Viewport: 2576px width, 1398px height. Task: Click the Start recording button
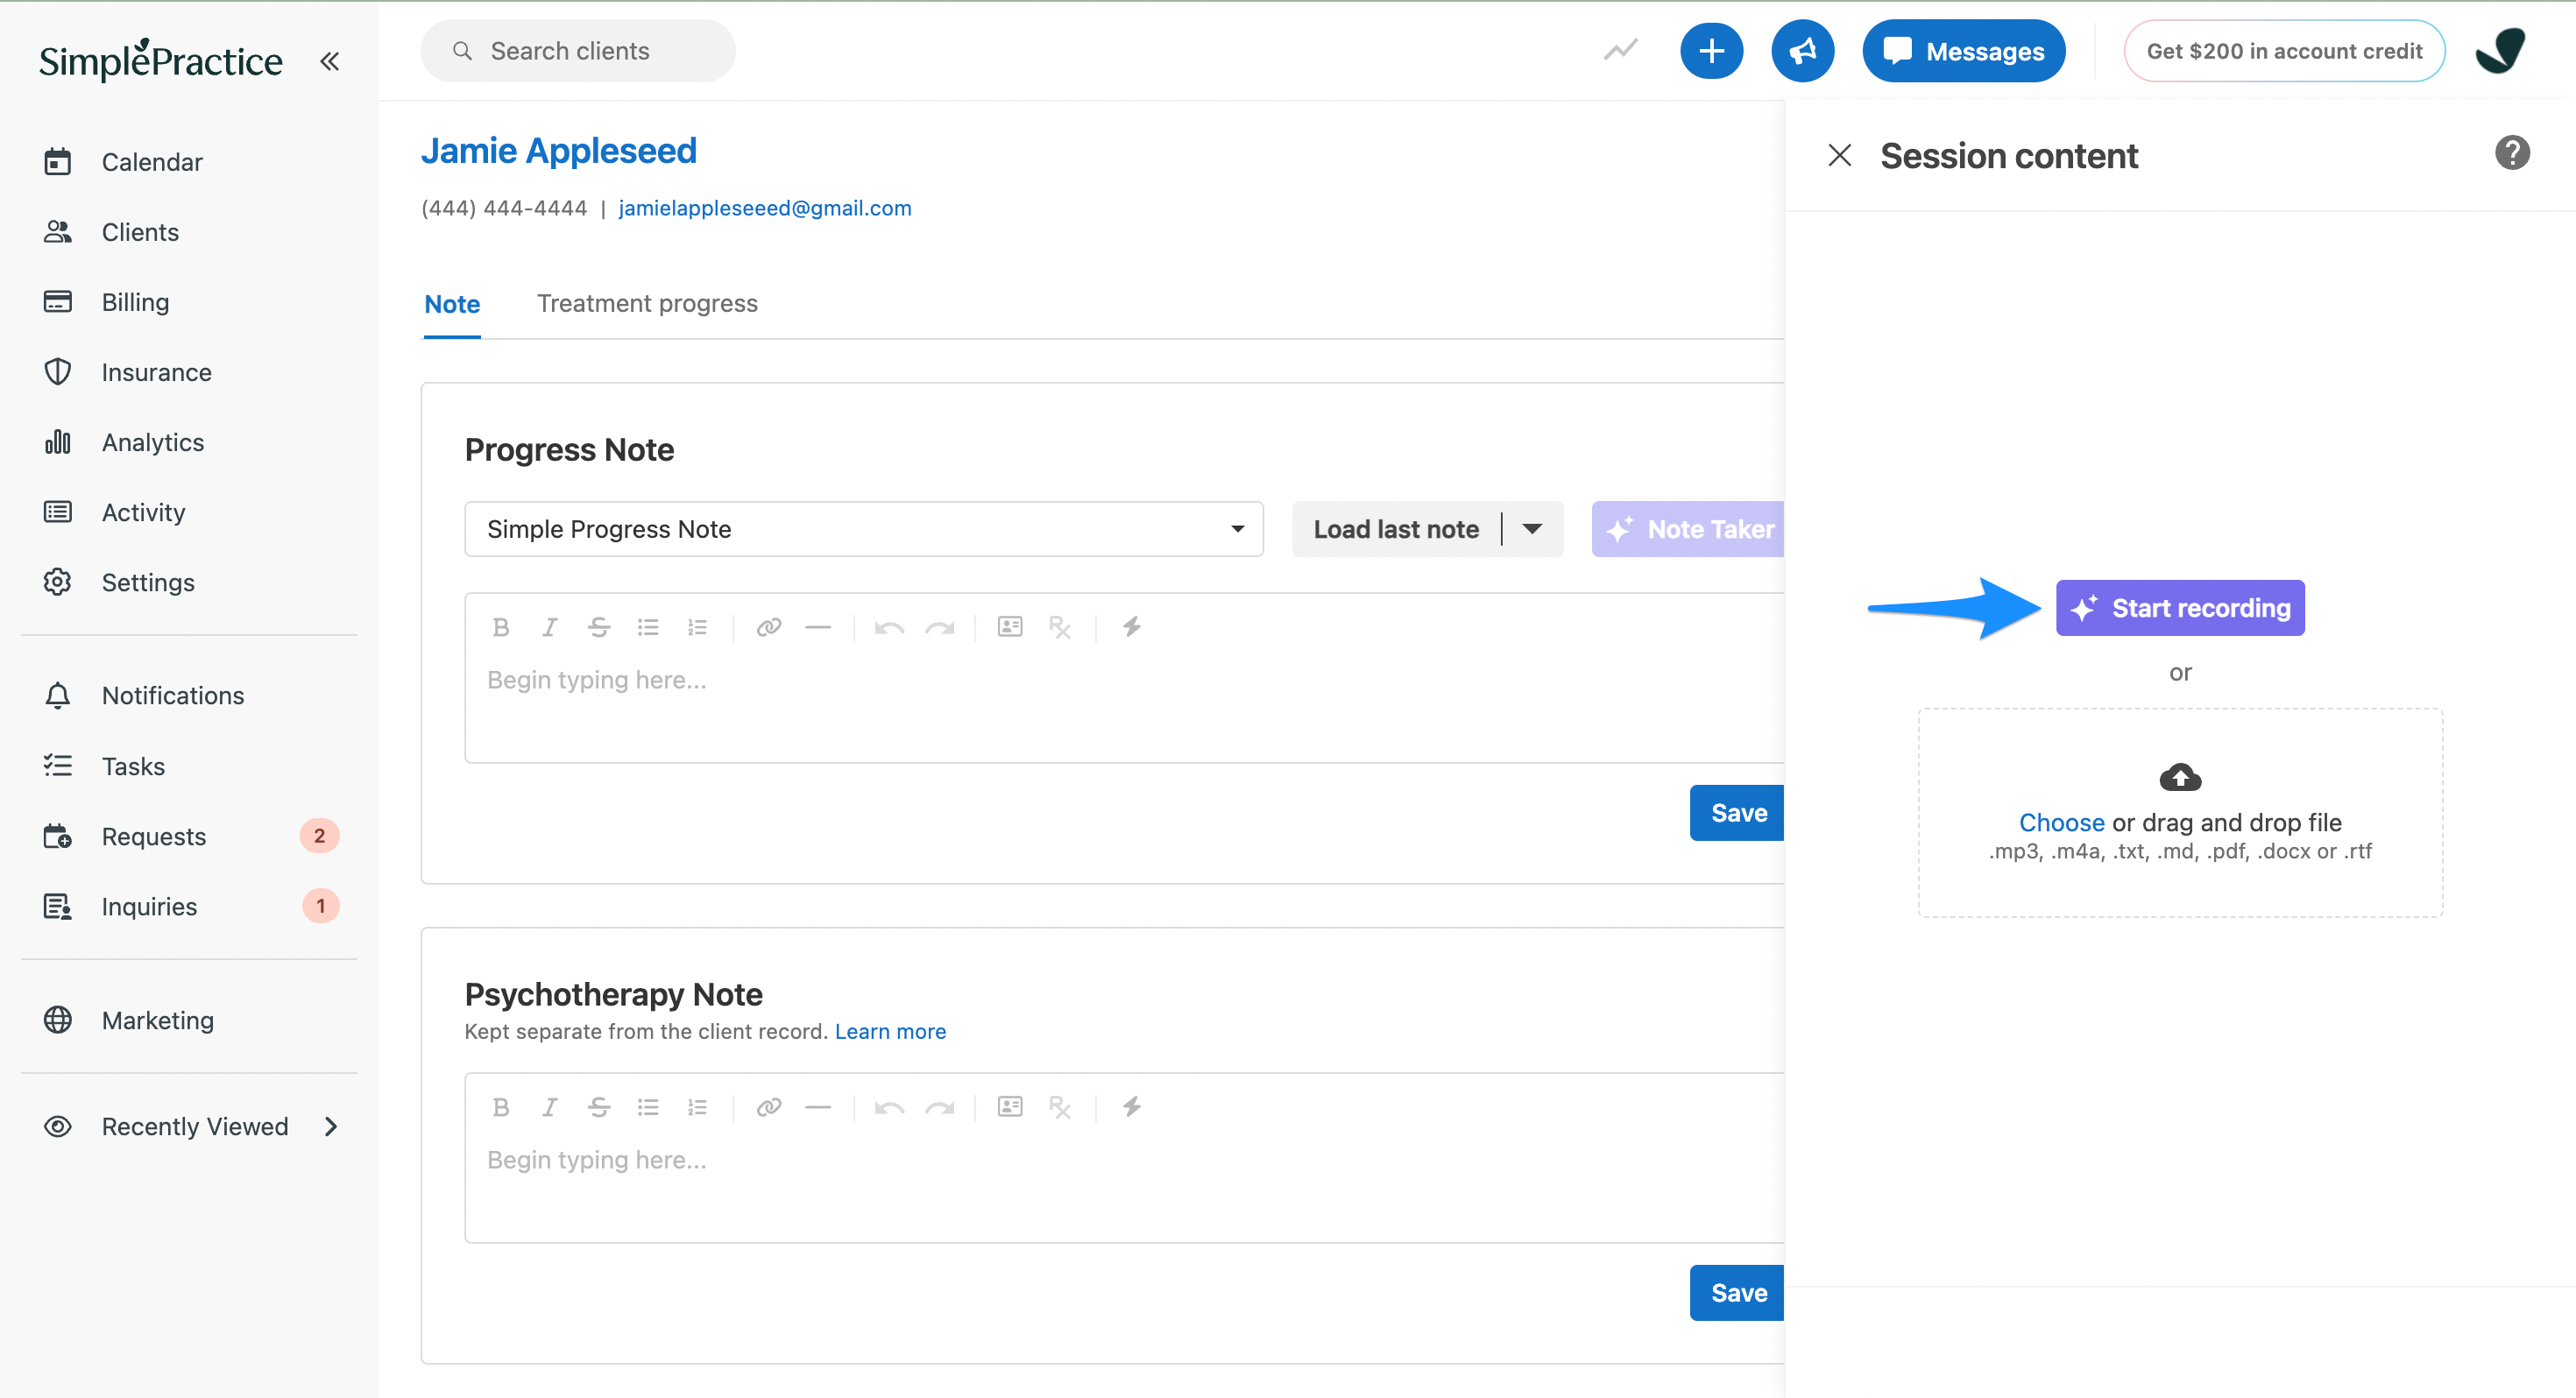tap(2180, 608)
